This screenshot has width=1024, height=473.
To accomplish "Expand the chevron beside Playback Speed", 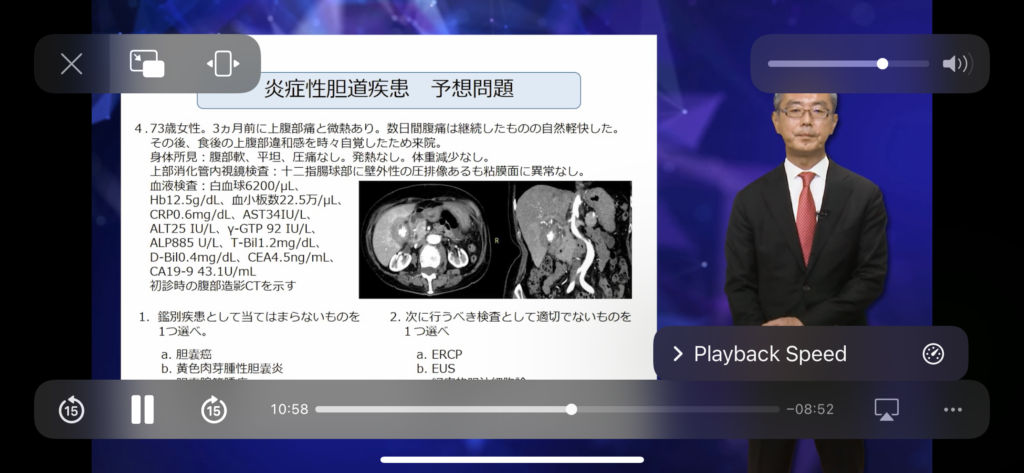I will (x=677, y=354).
